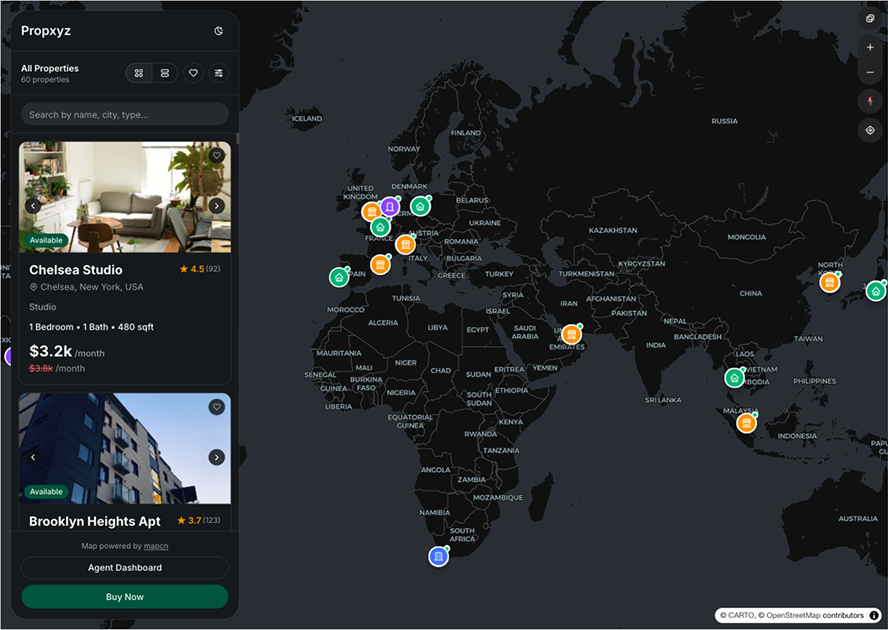This screenshot has width=888, height=630.
Task: Toggle dark mode moon icon
Action: (x=219, y=31)
